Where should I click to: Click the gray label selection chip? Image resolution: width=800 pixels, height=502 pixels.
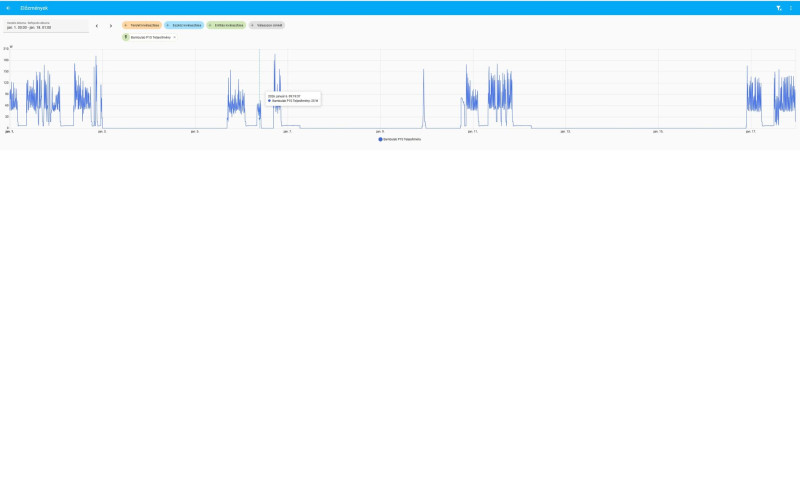267,25
